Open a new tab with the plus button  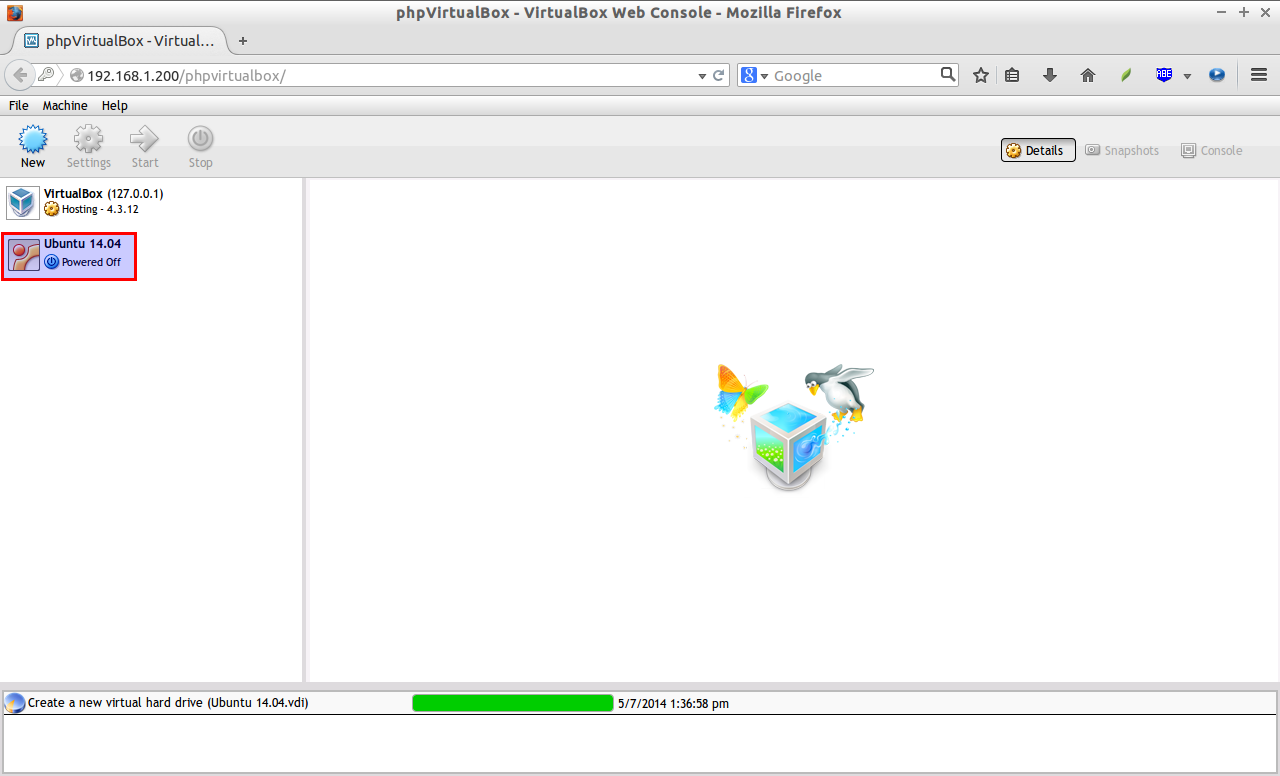(x=243, y=41)
